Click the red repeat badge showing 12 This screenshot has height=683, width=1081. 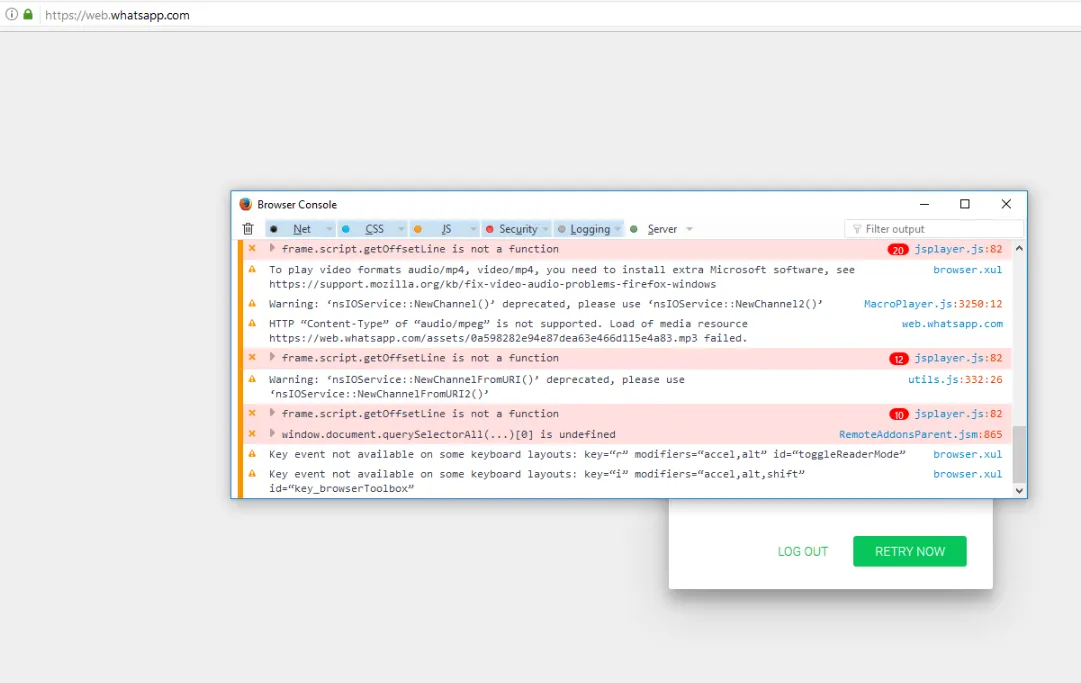click(x=898, y=358)
